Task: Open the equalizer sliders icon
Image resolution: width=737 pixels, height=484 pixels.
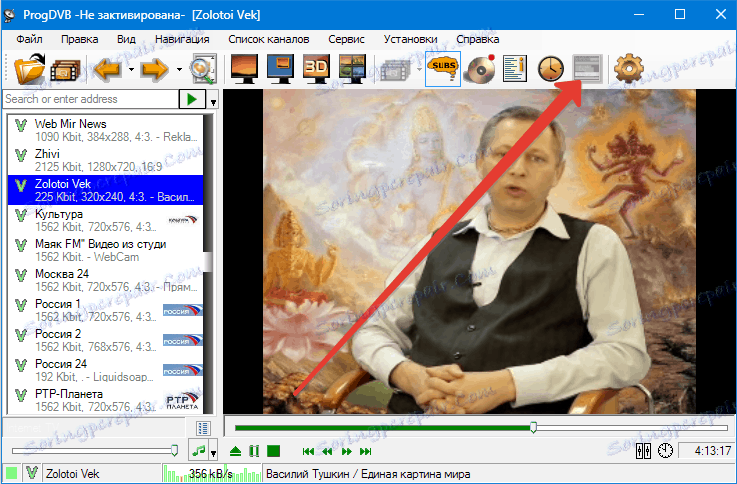Action: 643,451
